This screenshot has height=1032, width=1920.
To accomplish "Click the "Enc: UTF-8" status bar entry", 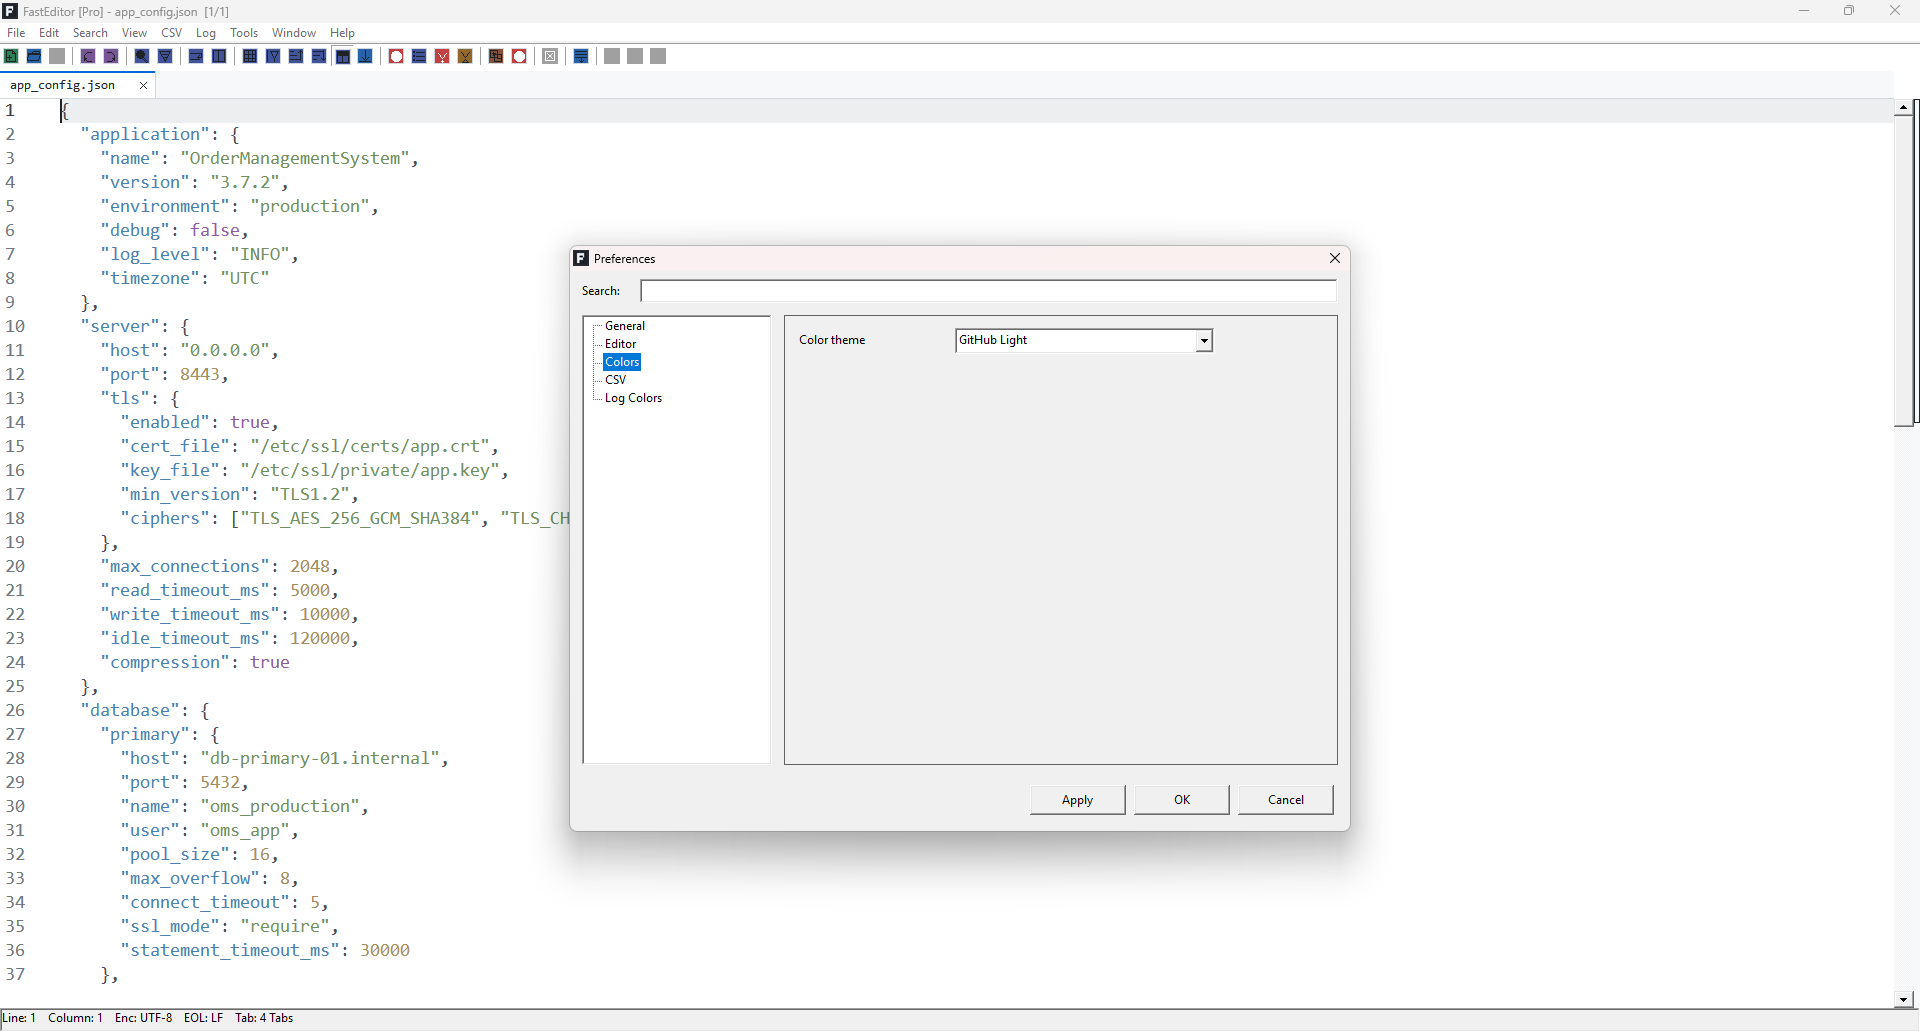I will tap(143, 1018).
